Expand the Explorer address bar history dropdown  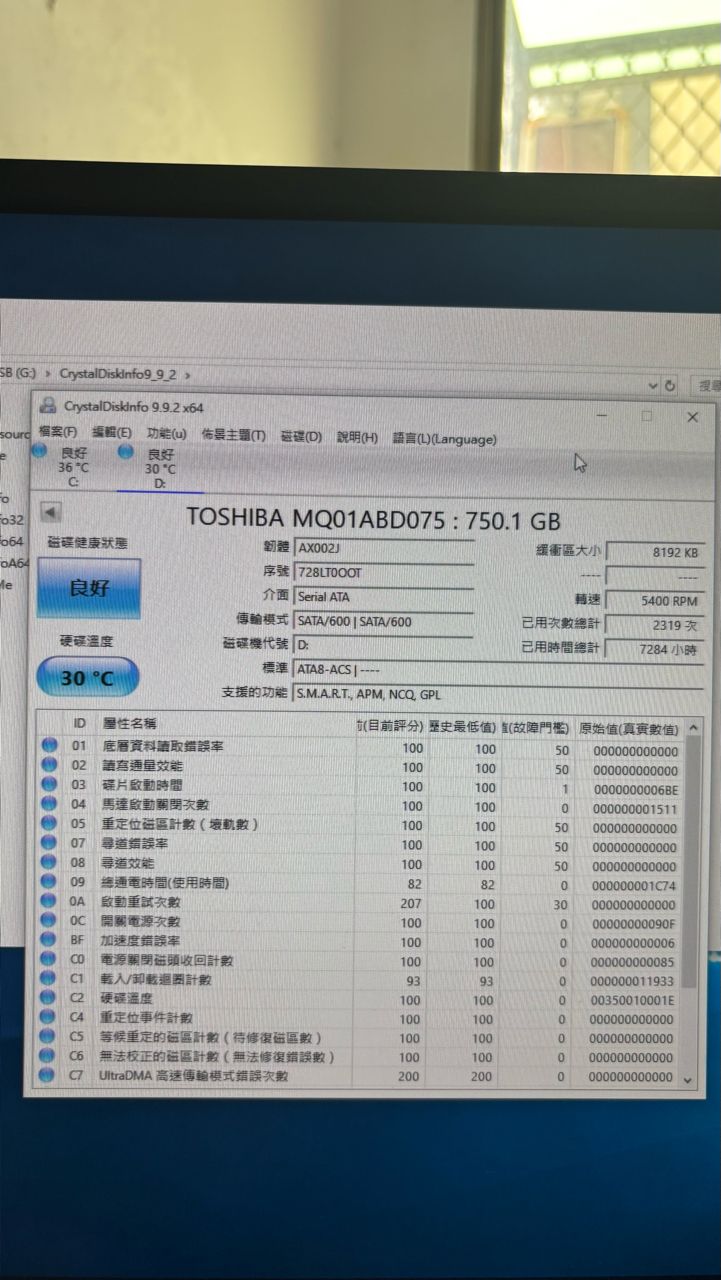(x=653, y=385)
